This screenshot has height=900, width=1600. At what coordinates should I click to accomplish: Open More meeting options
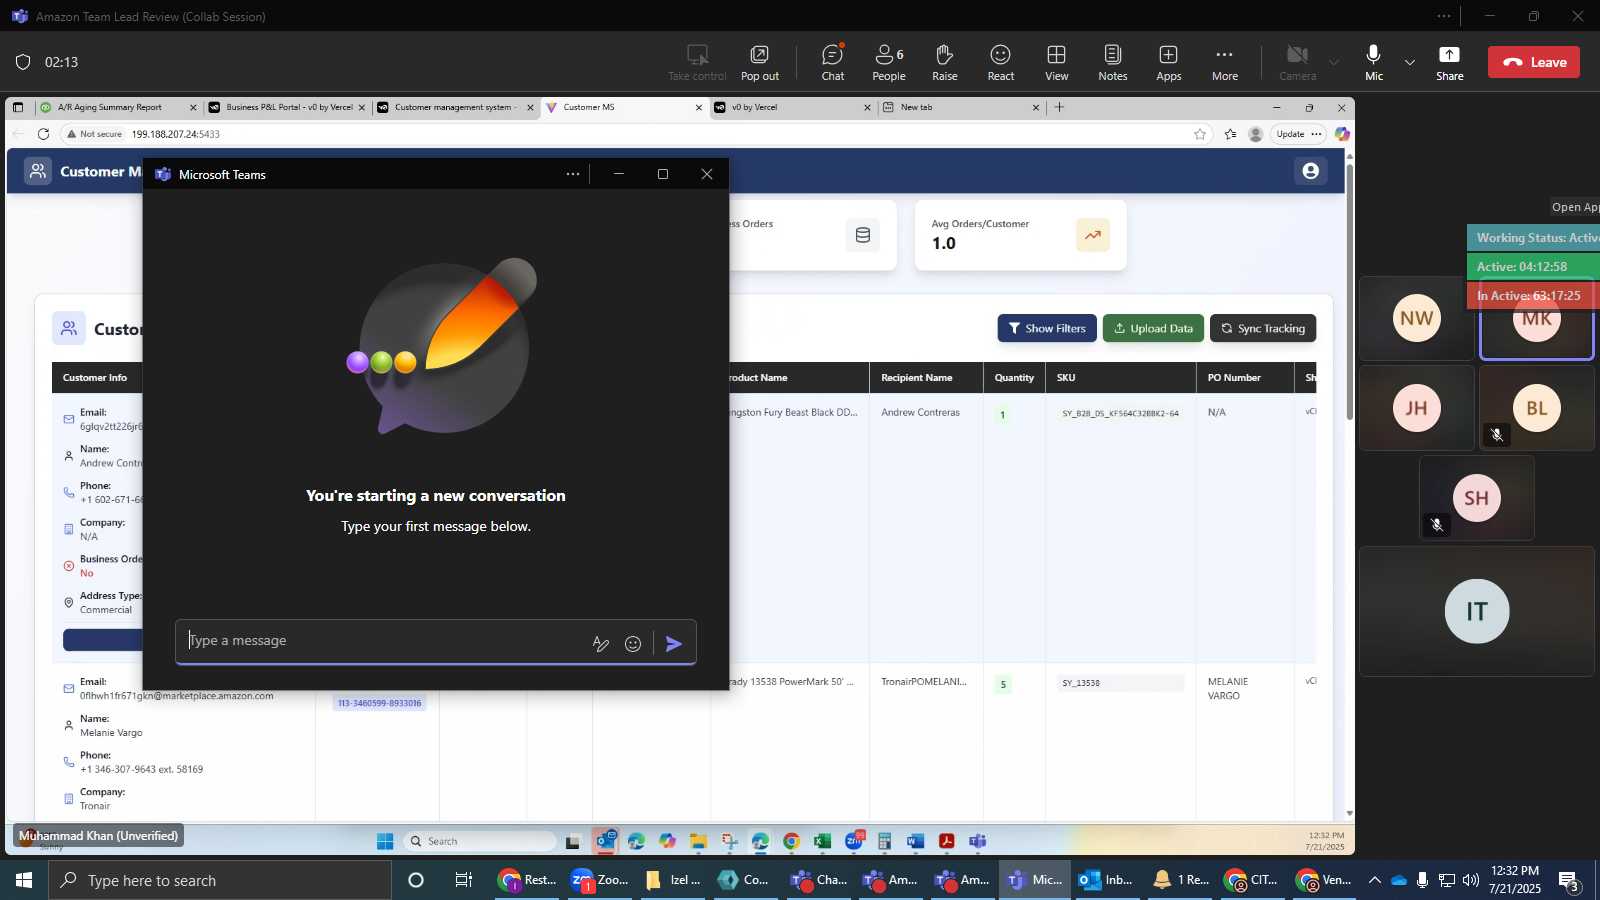pyautogui.click(x=1224, y=62)
